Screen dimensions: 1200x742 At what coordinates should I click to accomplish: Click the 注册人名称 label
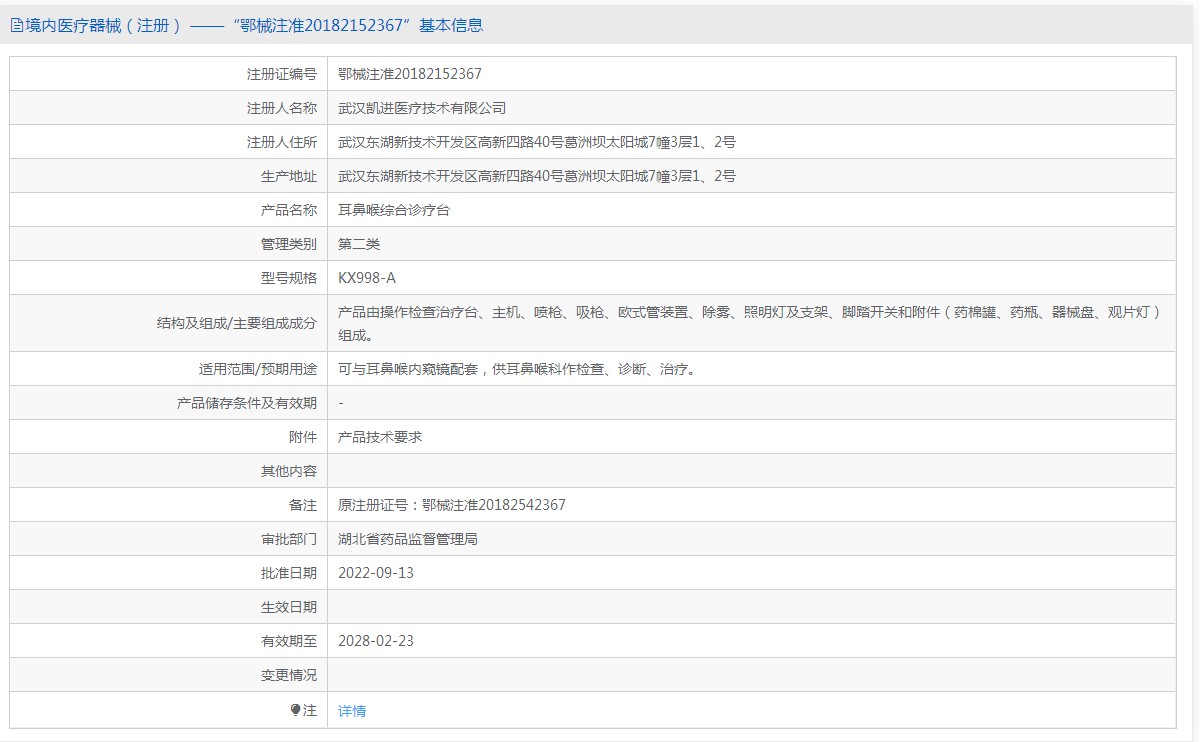click(x=282, y=108)
